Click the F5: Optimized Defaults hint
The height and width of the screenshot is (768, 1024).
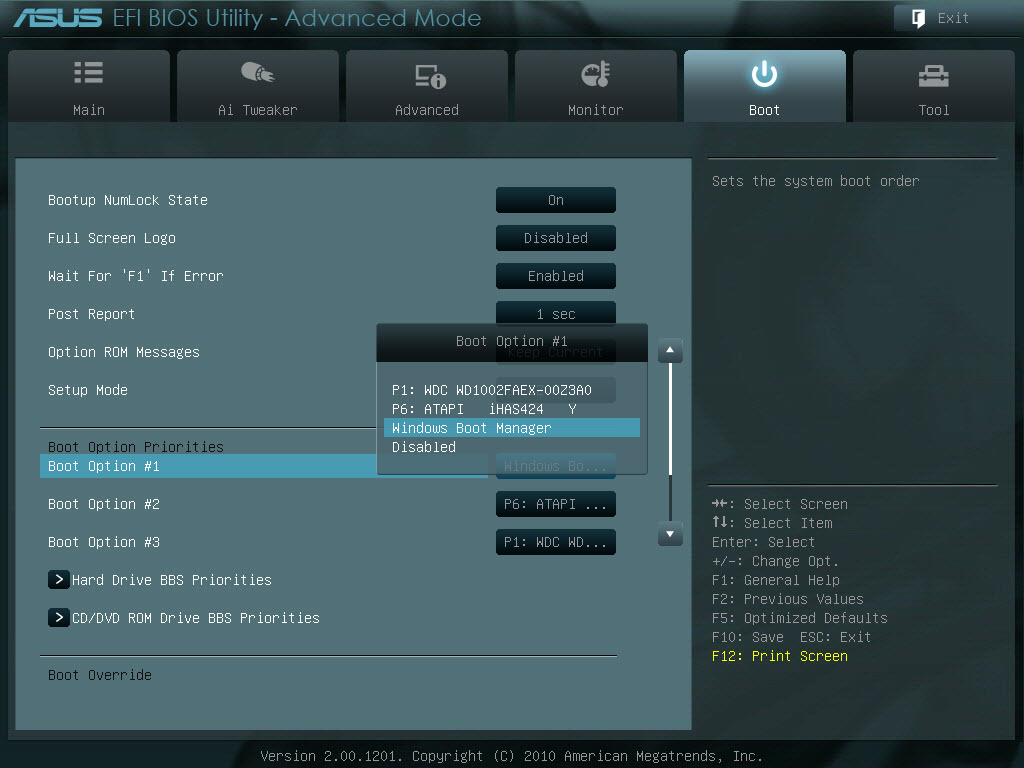799,618
